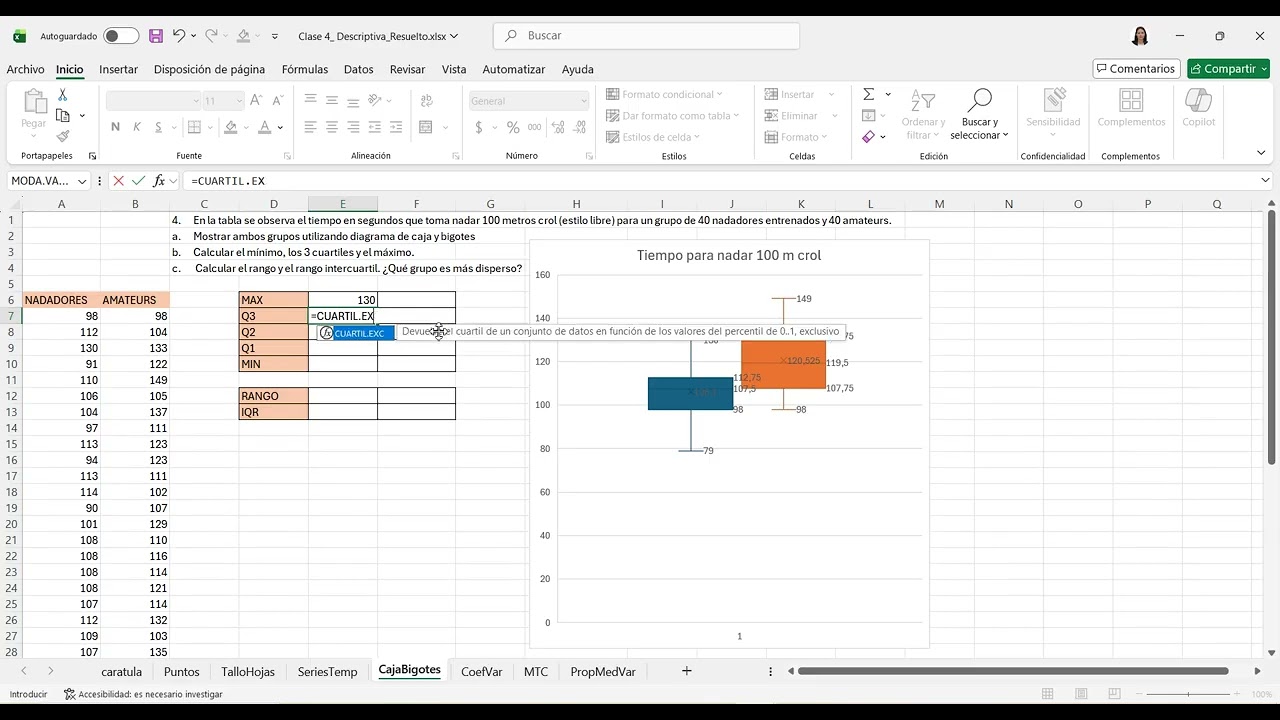Image resolution: width=1280 pixels, height=720 pixels.
Task: Open file name dropdown in title bar
Action: click(455, 36)
